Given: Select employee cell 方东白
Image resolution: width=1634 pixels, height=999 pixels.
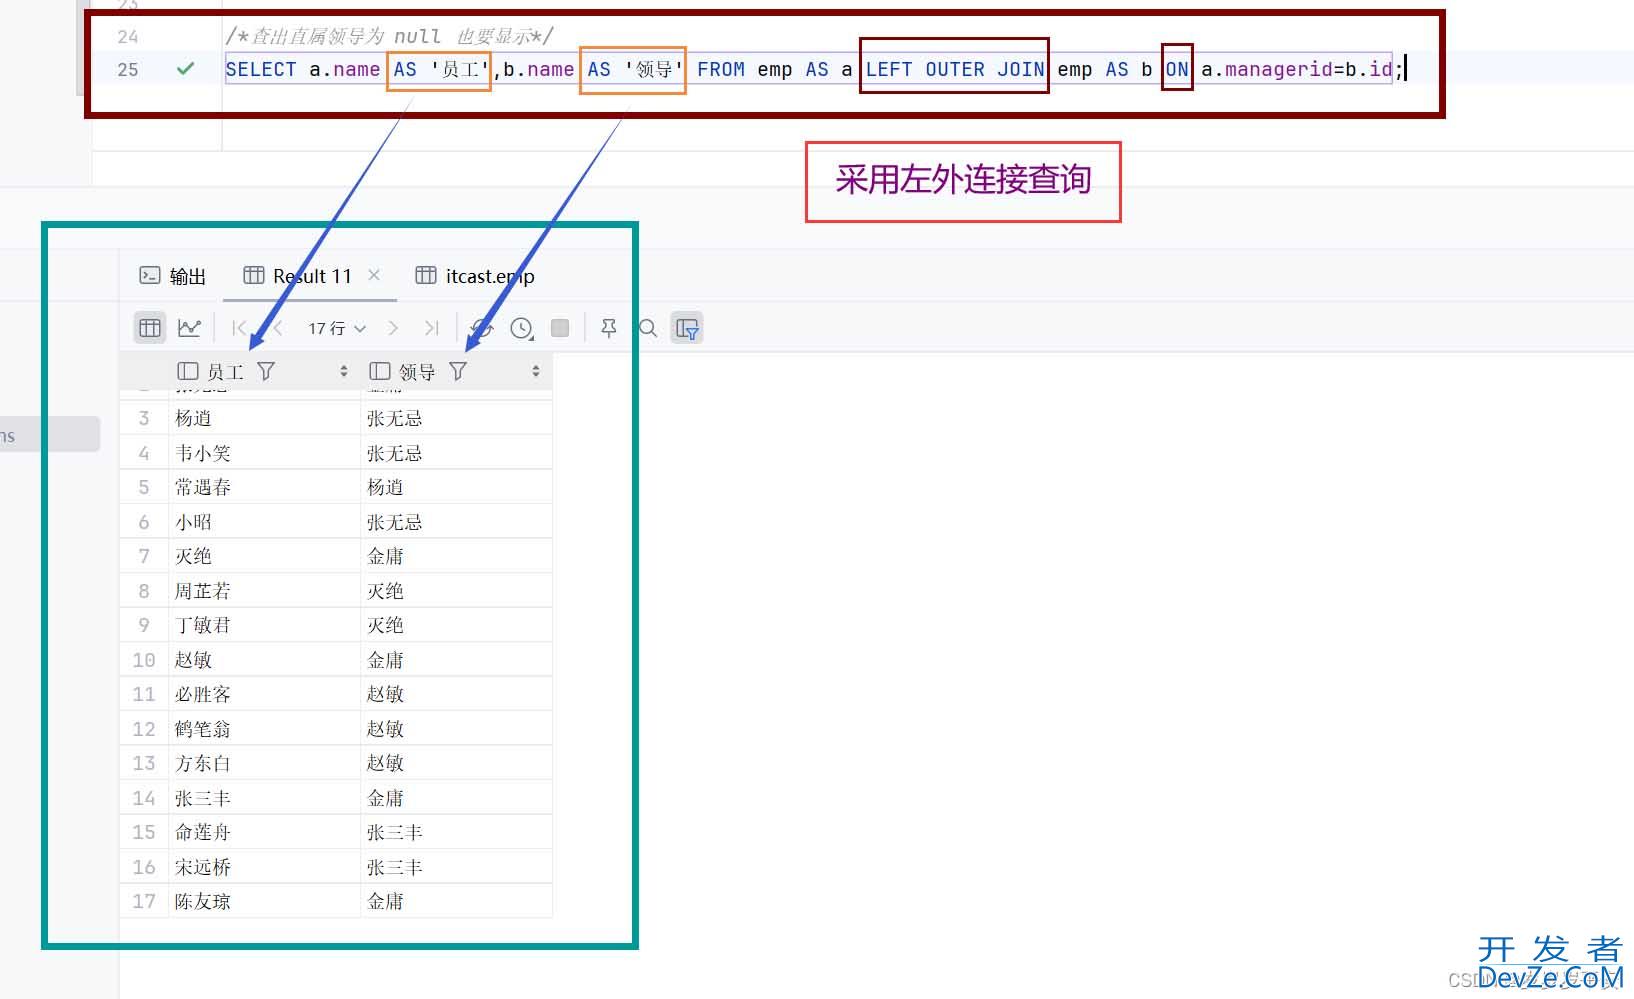Looking at the screenshot, I should tap(264, 763).
